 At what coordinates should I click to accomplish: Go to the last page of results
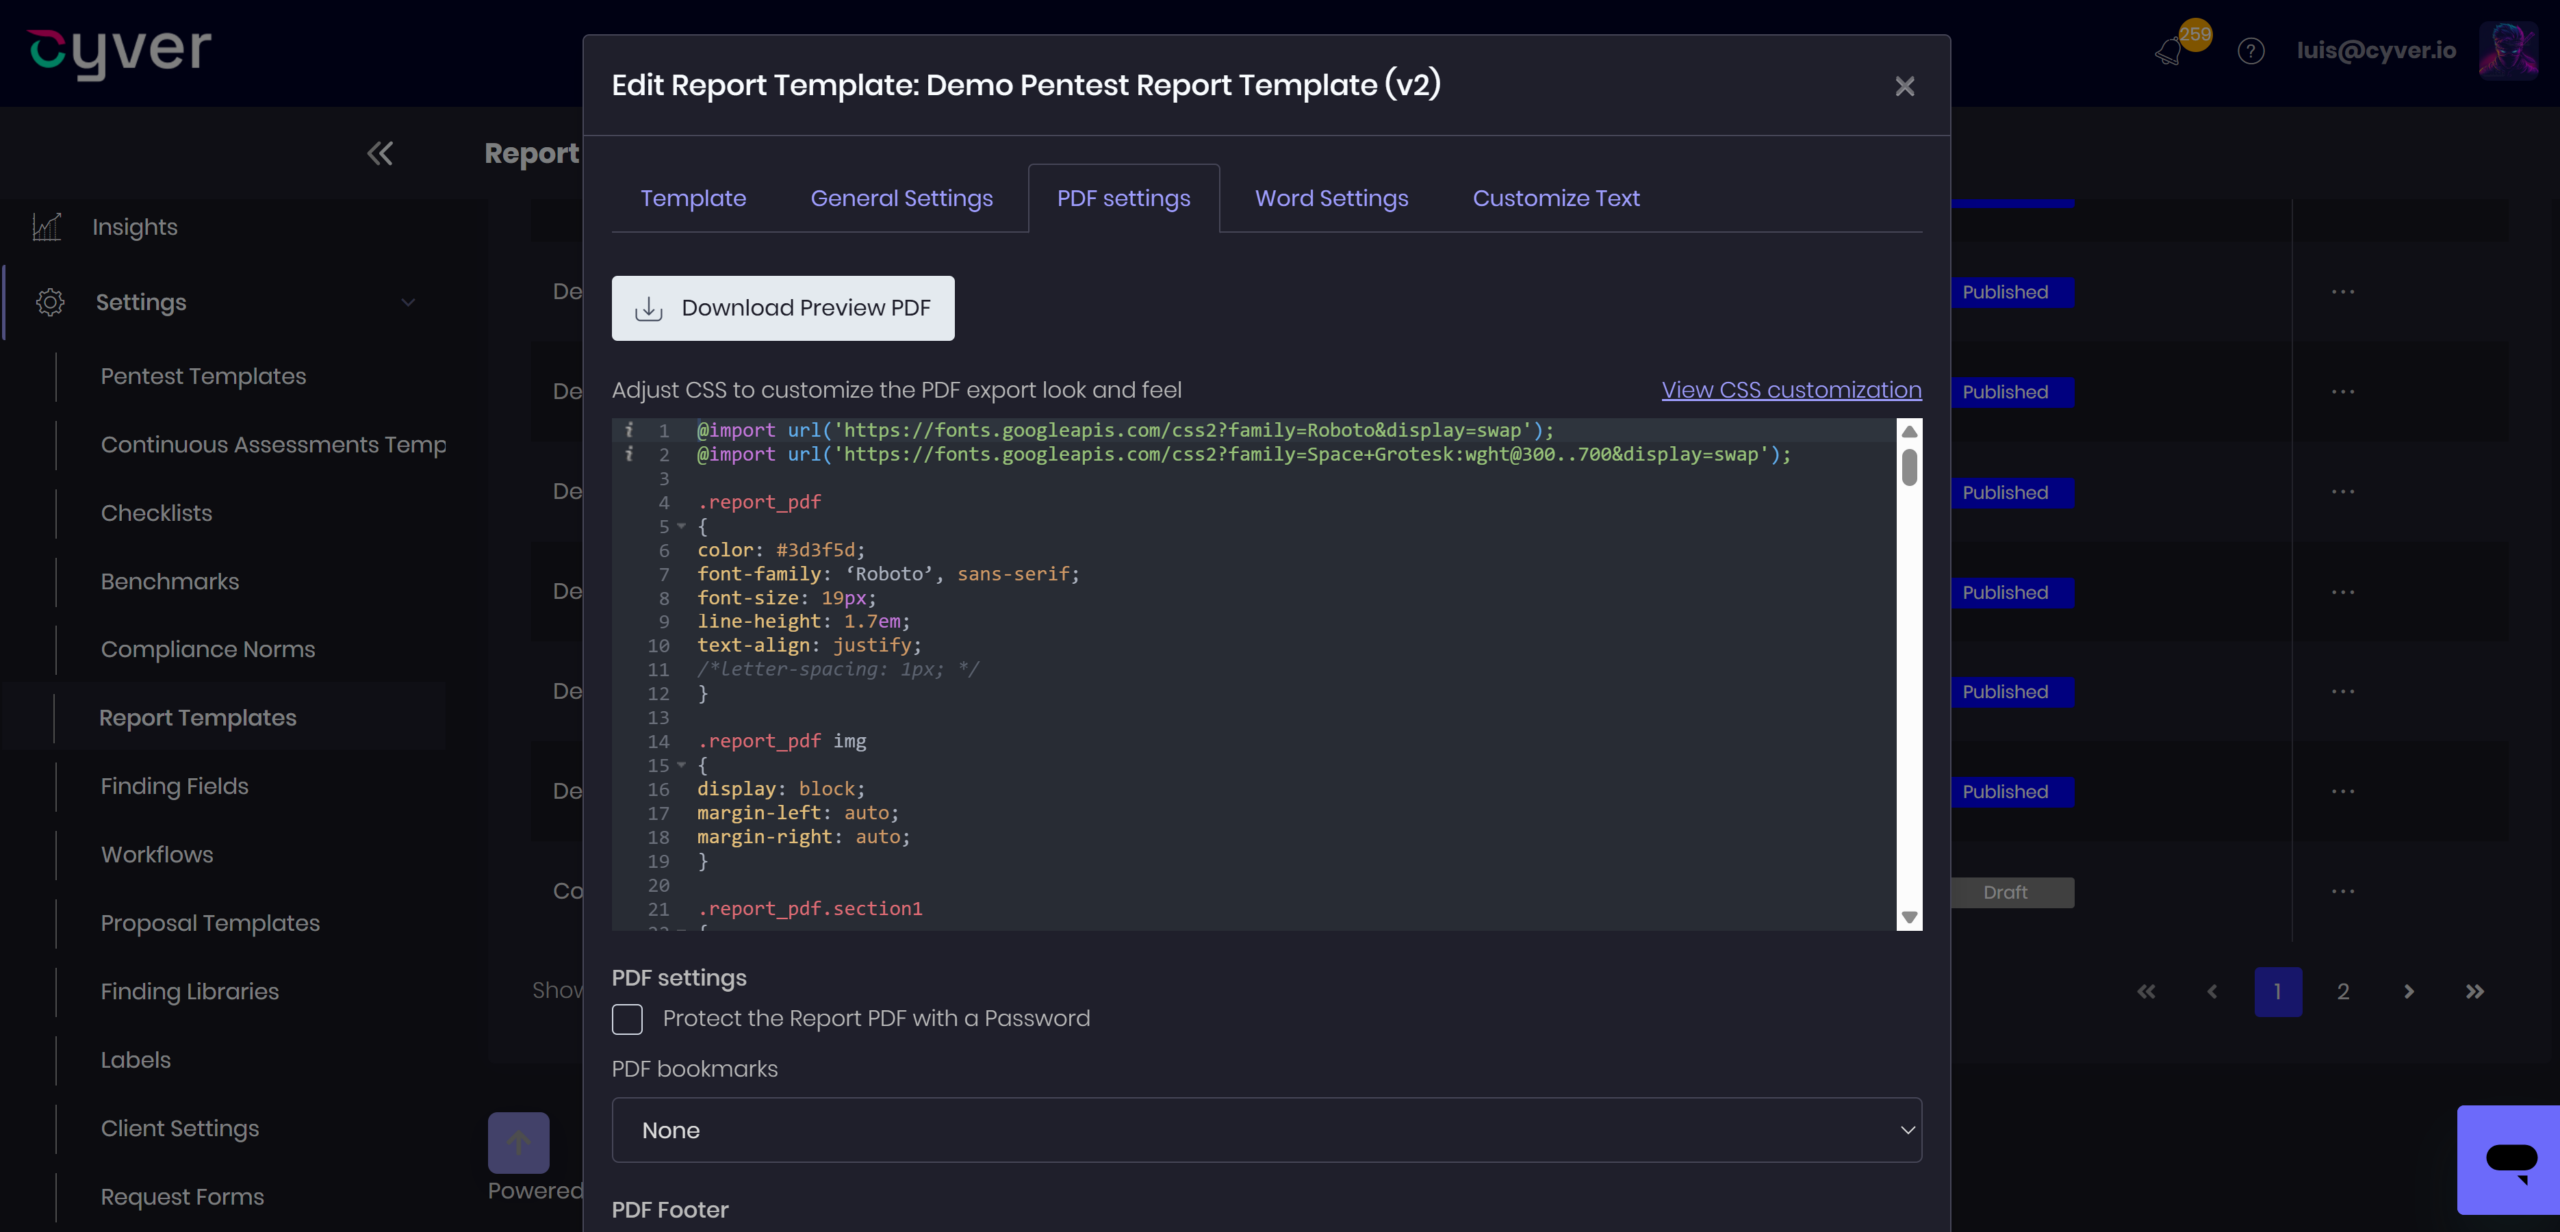point(2474,991)
